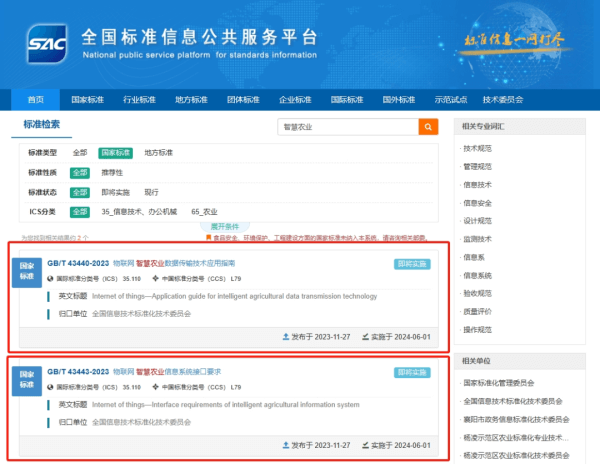Open related unit 杨凌示范区农业标准化技术委员会

pos(516,455)
